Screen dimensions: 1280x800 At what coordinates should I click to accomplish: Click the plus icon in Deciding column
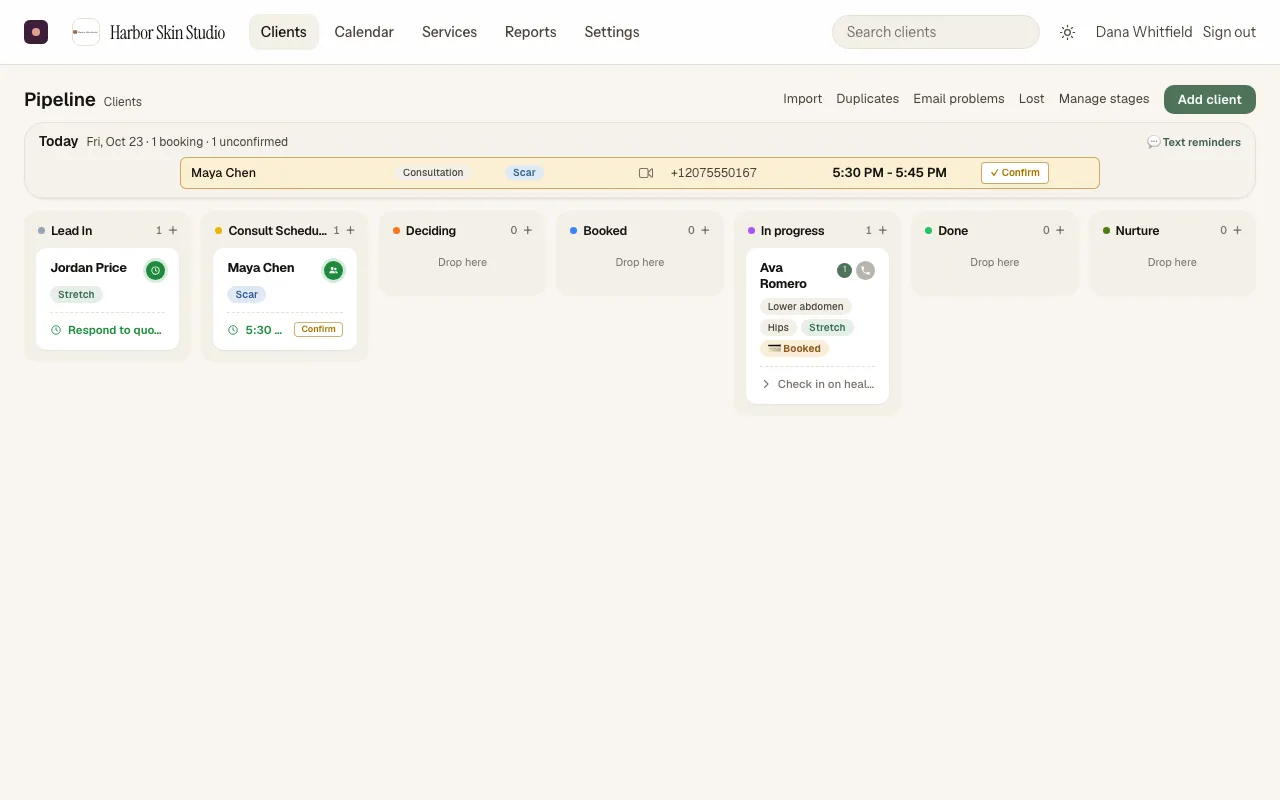pyautogui.click(x=528, y=230)
